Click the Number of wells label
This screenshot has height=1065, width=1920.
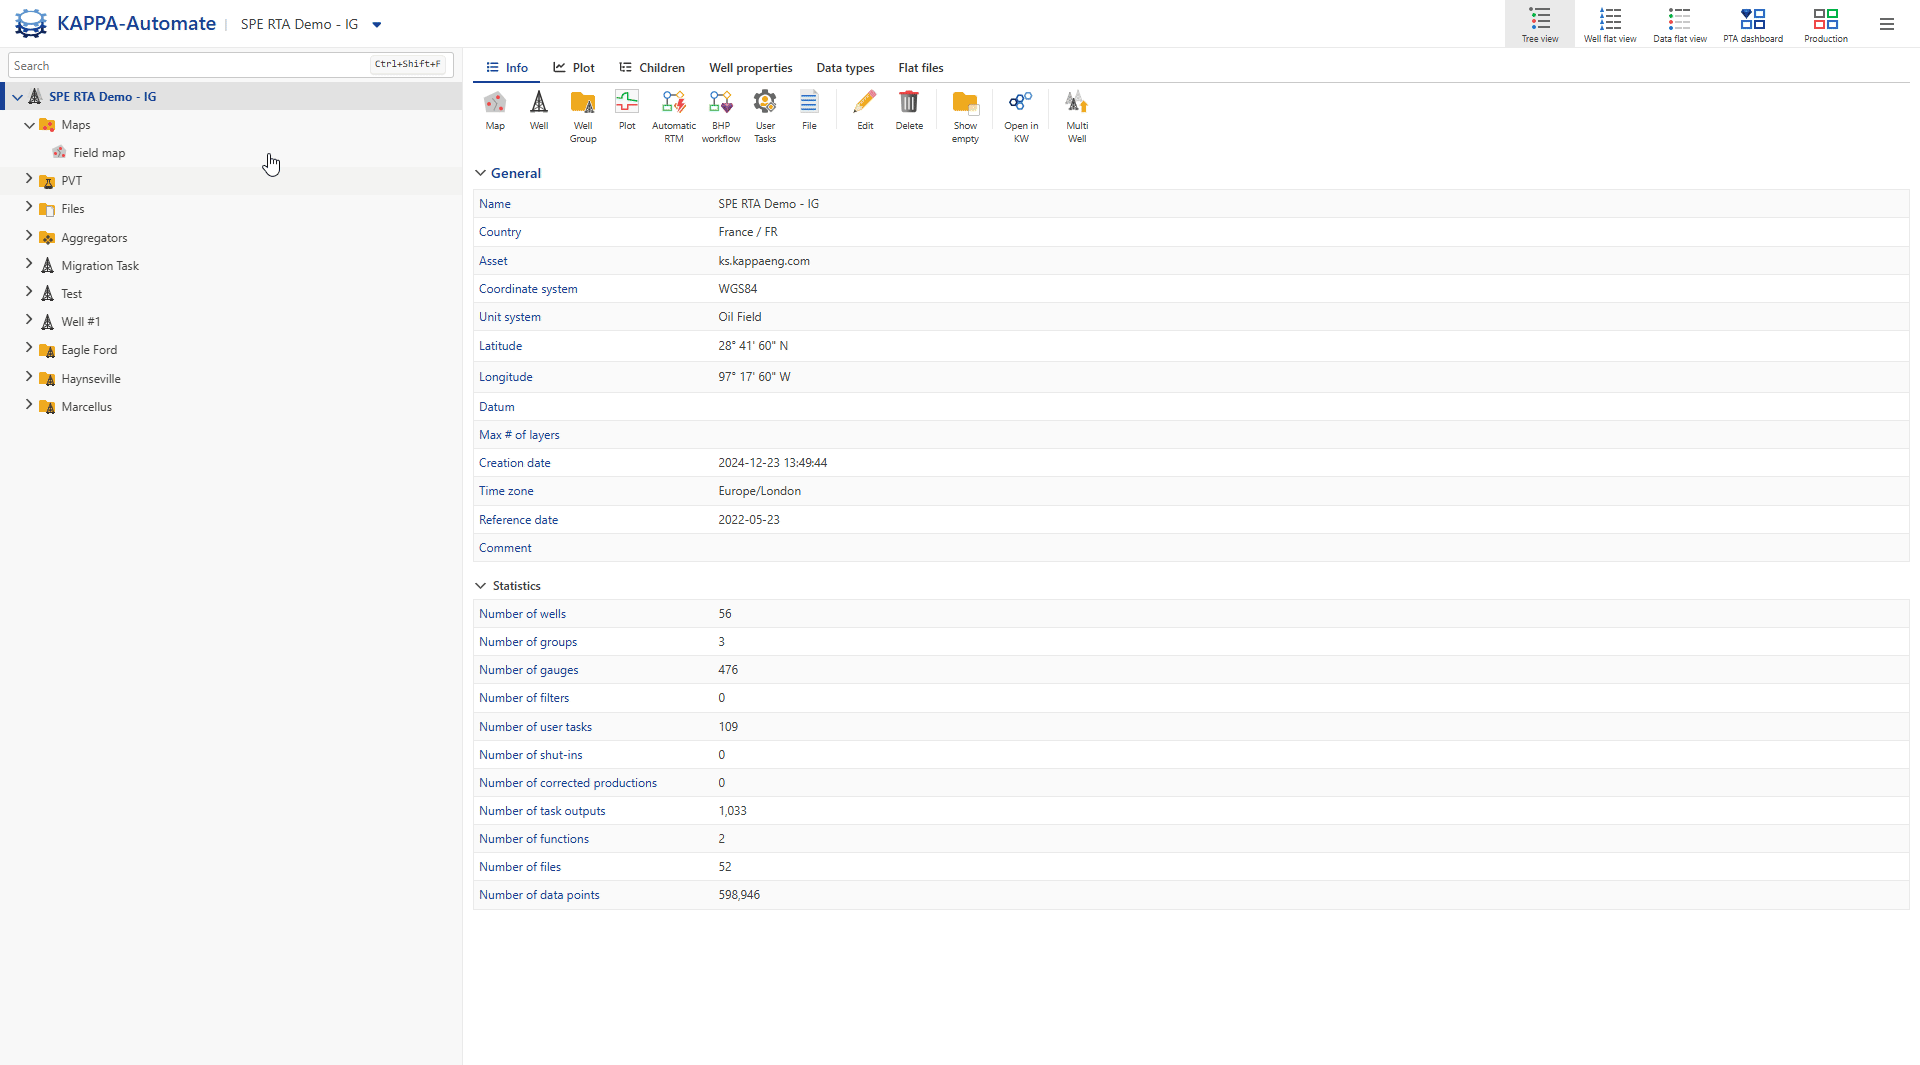click(522, 614)
